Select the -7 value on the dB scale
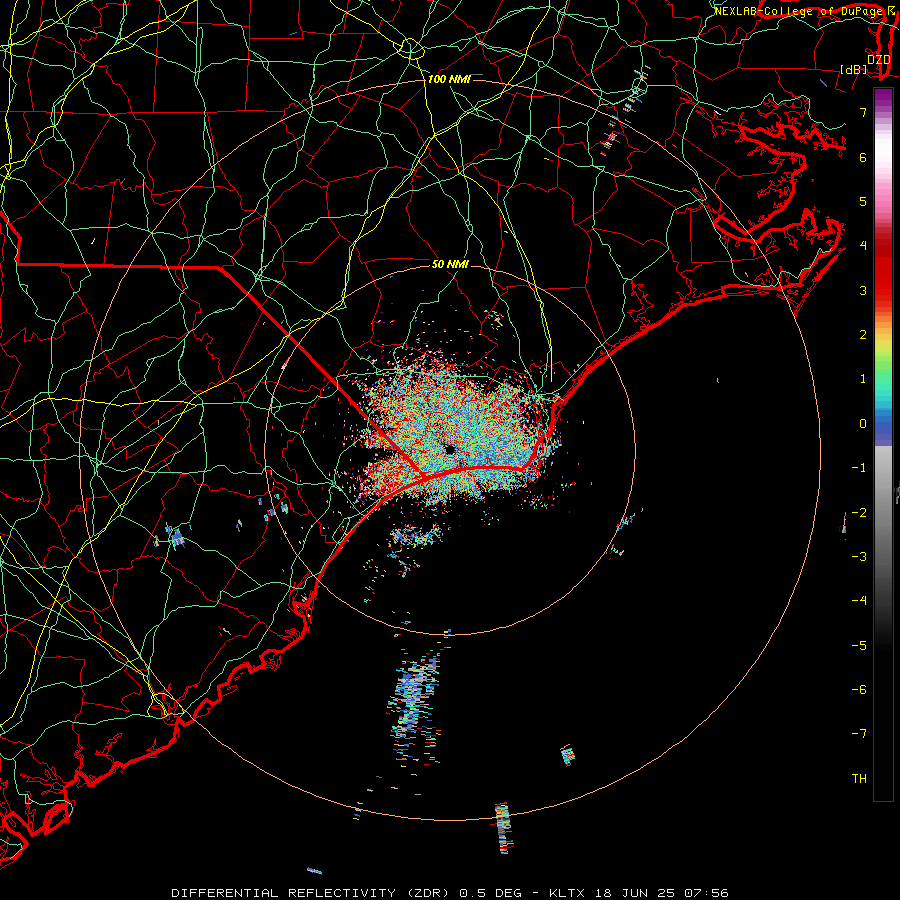 tap(859, 734)
